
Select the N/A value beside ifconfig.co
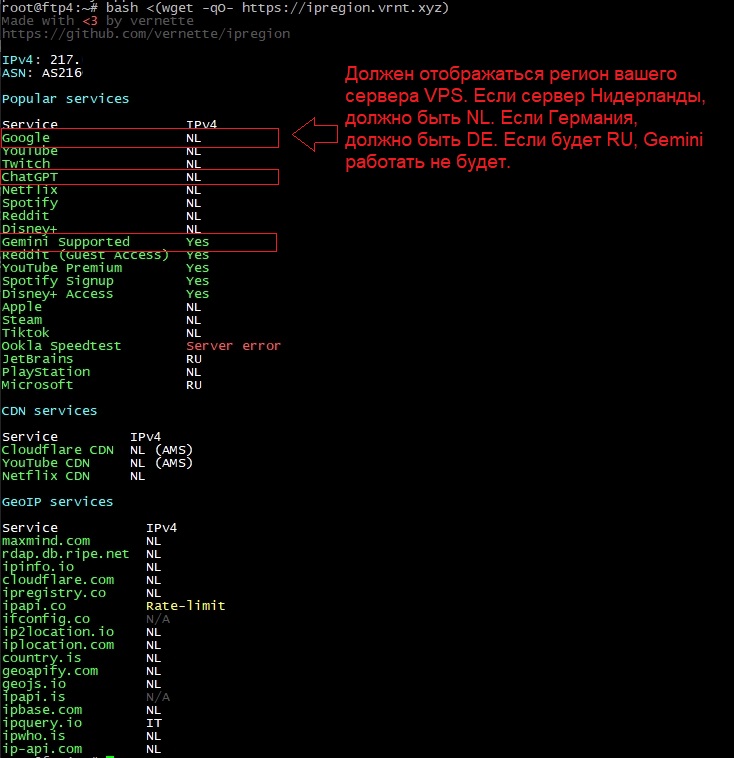pos(158,619)
